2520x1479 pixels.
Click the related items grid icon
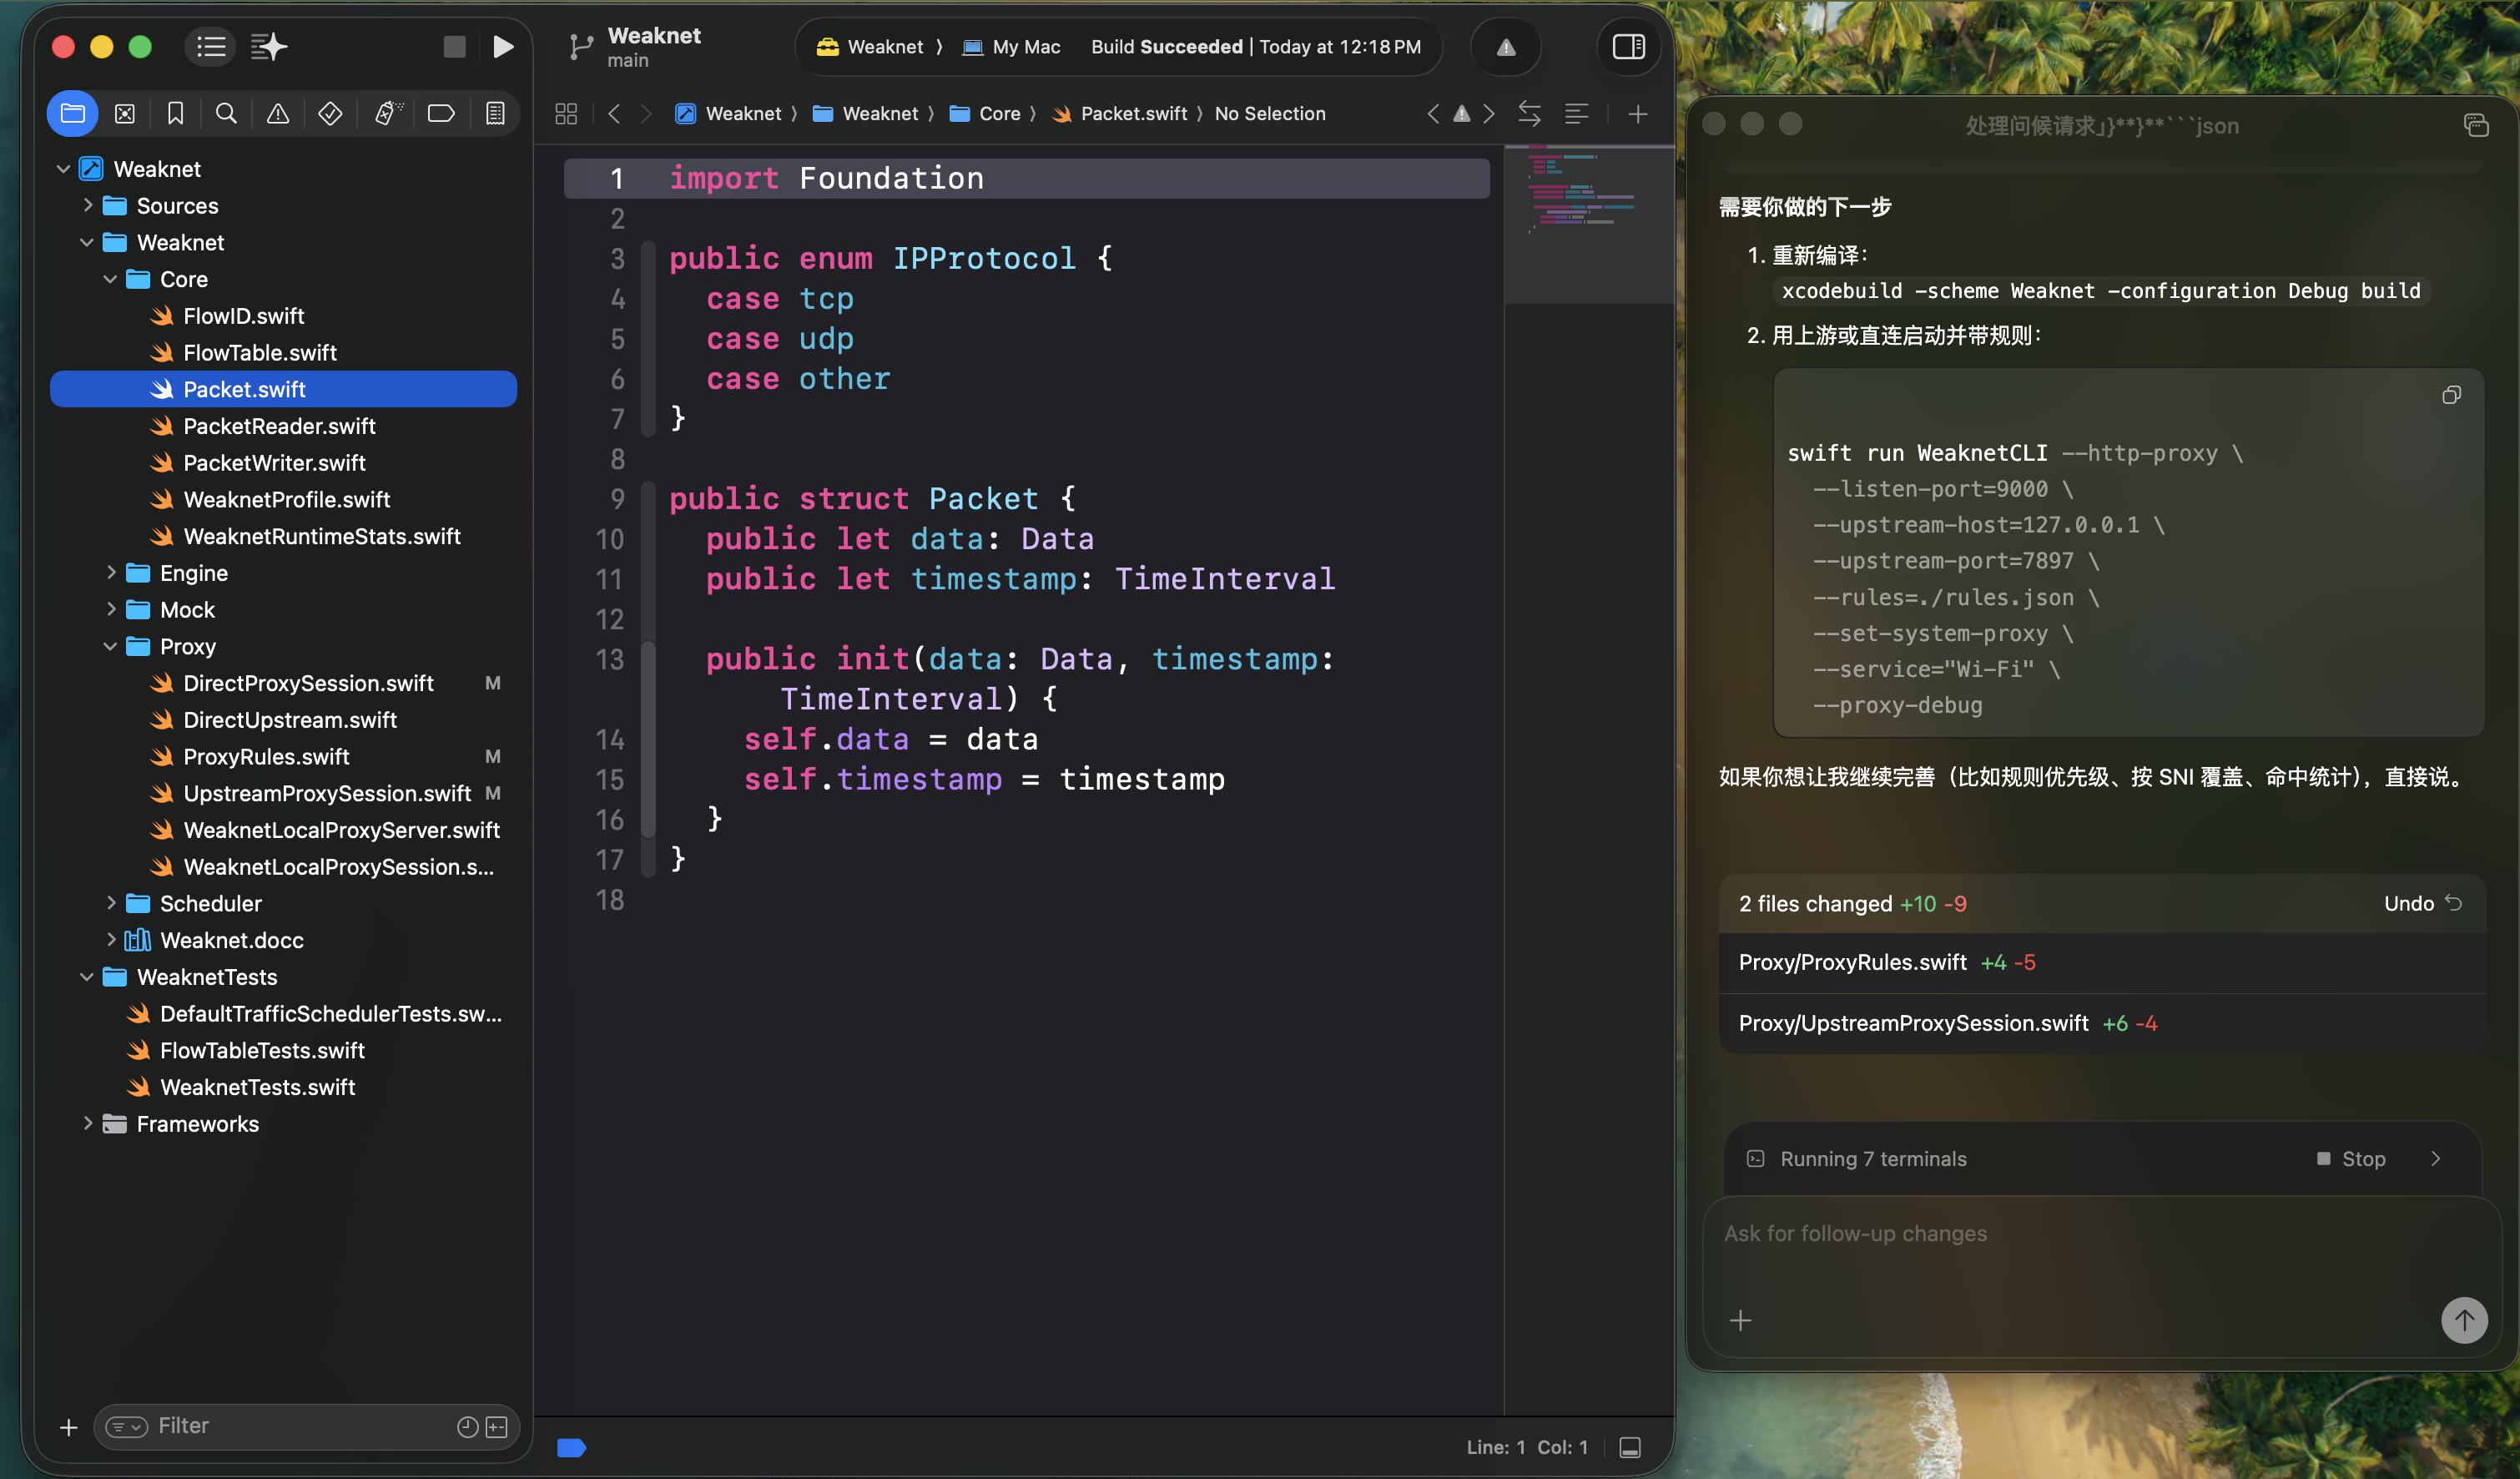coord(566,114)
